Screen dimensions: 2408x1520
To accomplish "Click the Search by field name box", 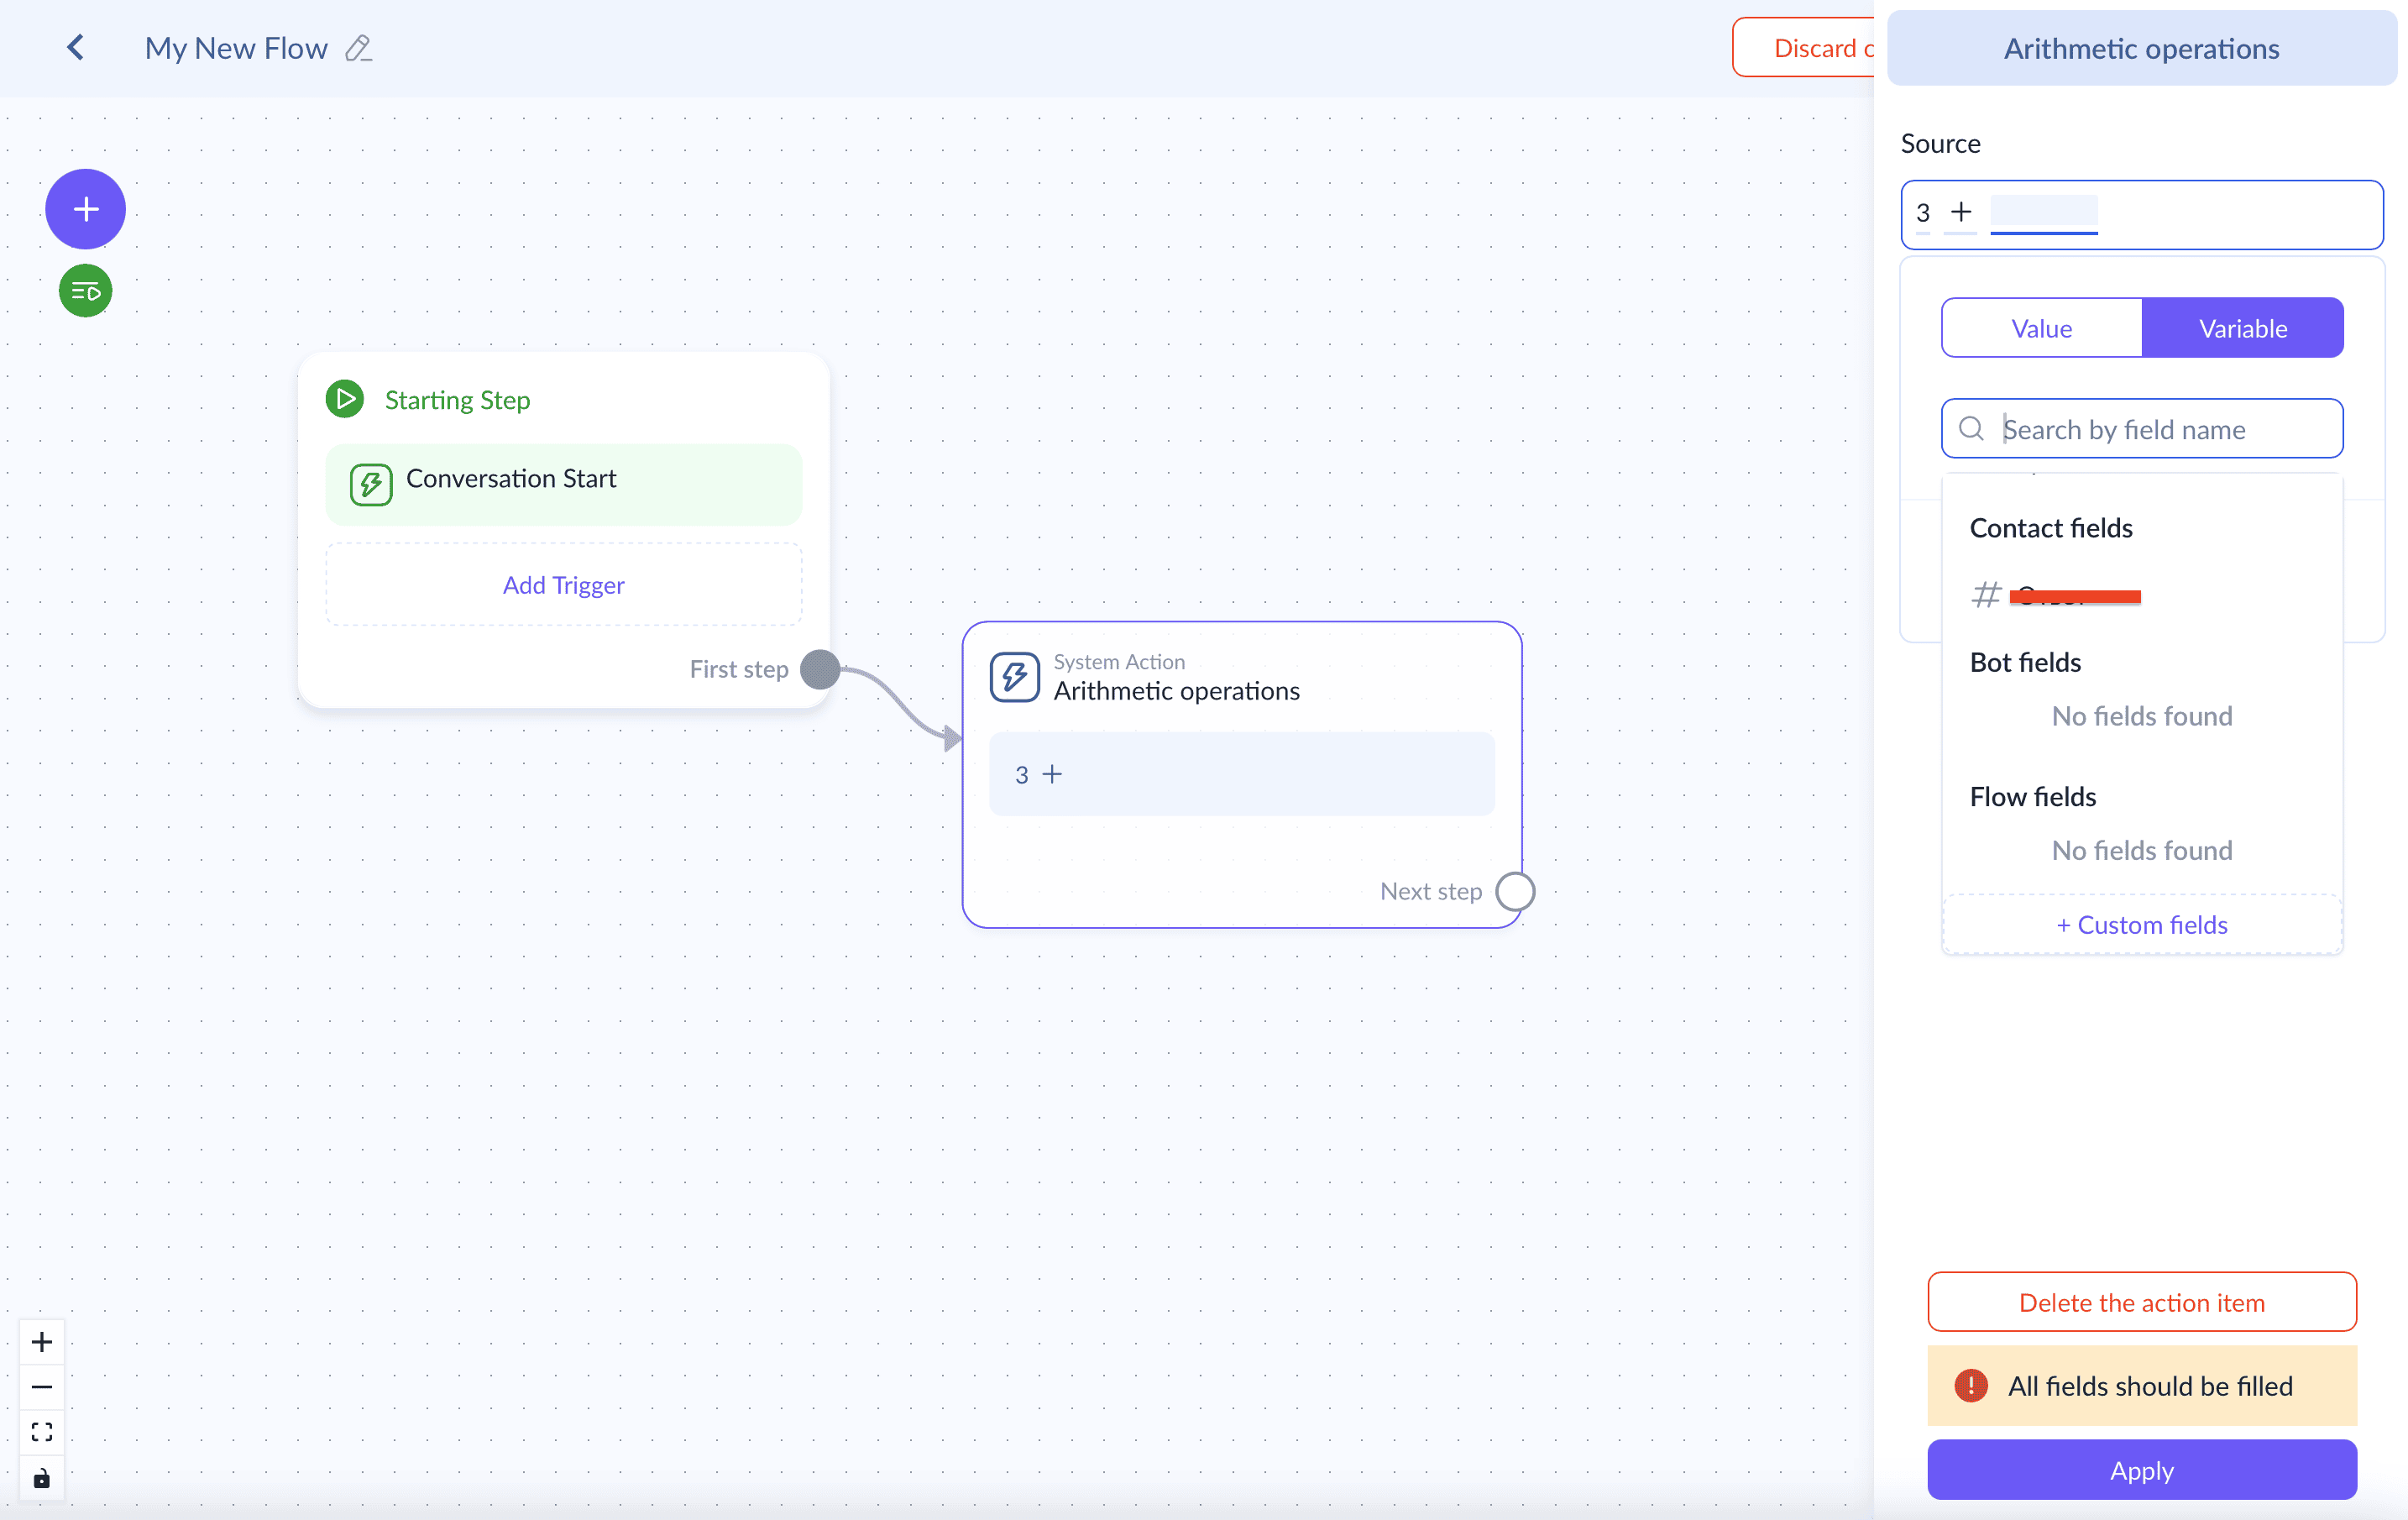I will pos(2142,429).
